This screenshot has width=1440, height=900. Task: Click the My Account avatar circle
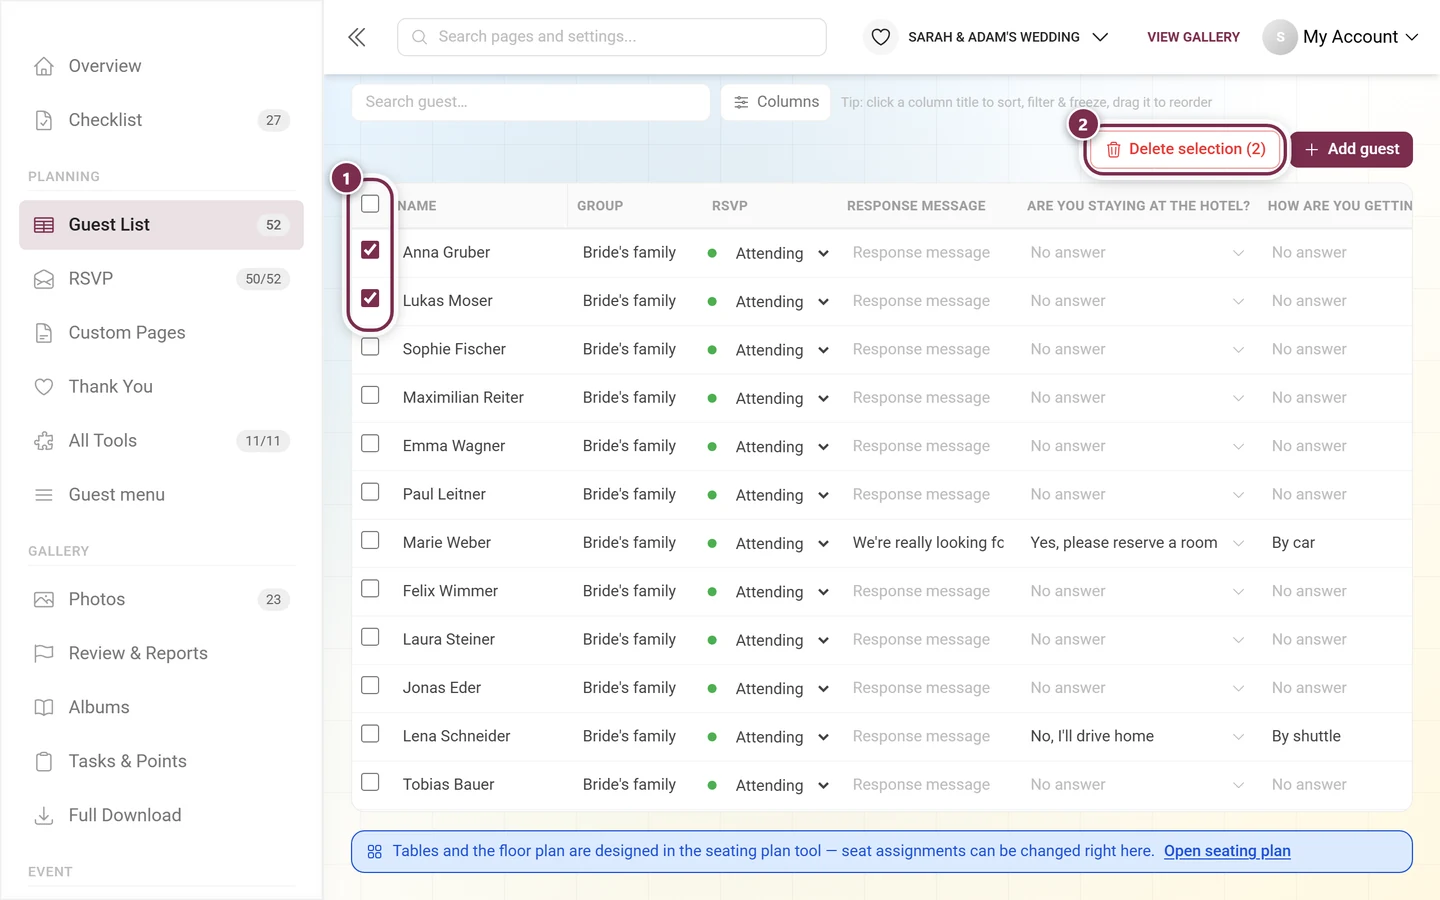coord(1280,37)
